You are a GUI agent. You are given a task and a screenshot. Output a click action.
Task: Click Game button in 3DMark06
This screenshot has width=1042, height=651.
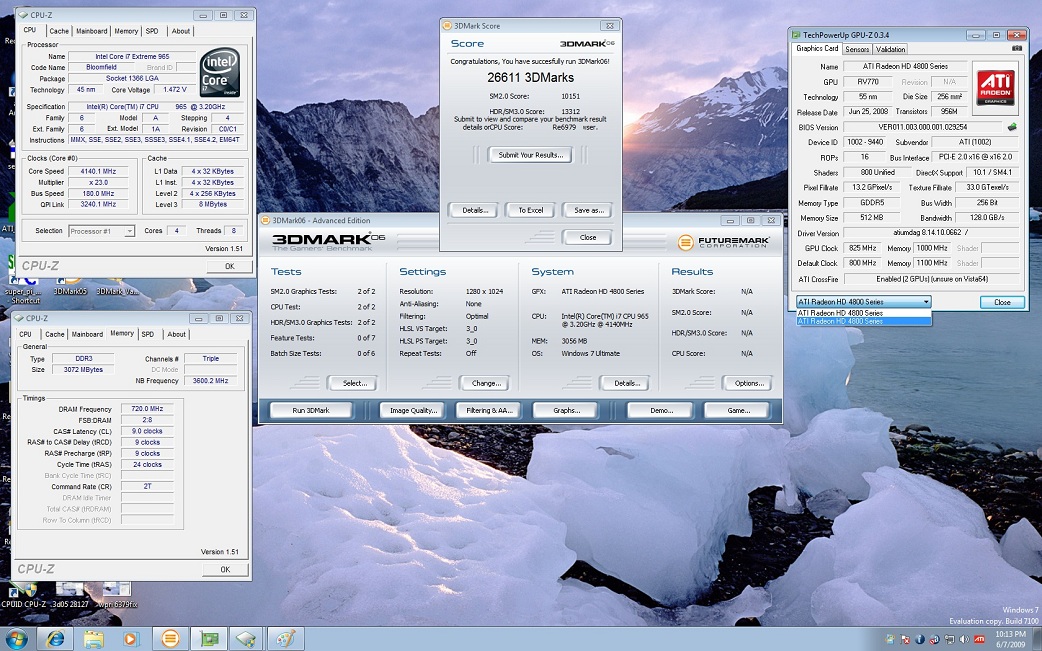point(738,410)
